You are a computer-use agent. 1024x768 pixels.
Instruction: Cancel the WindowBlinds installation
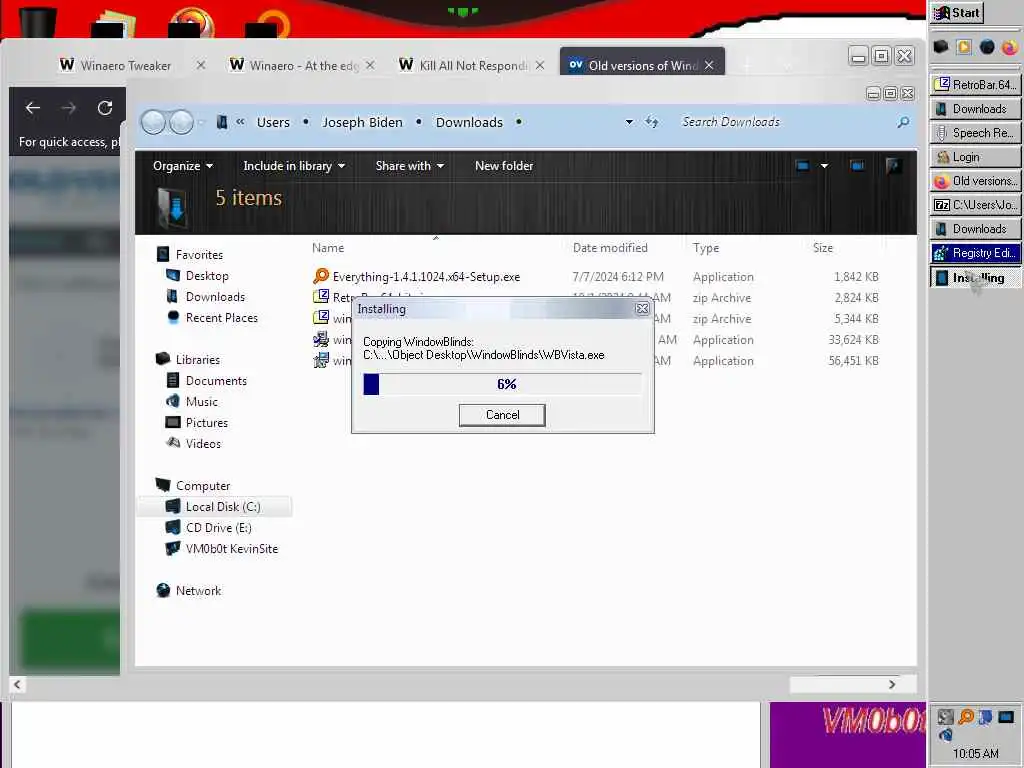click(502, 415)
